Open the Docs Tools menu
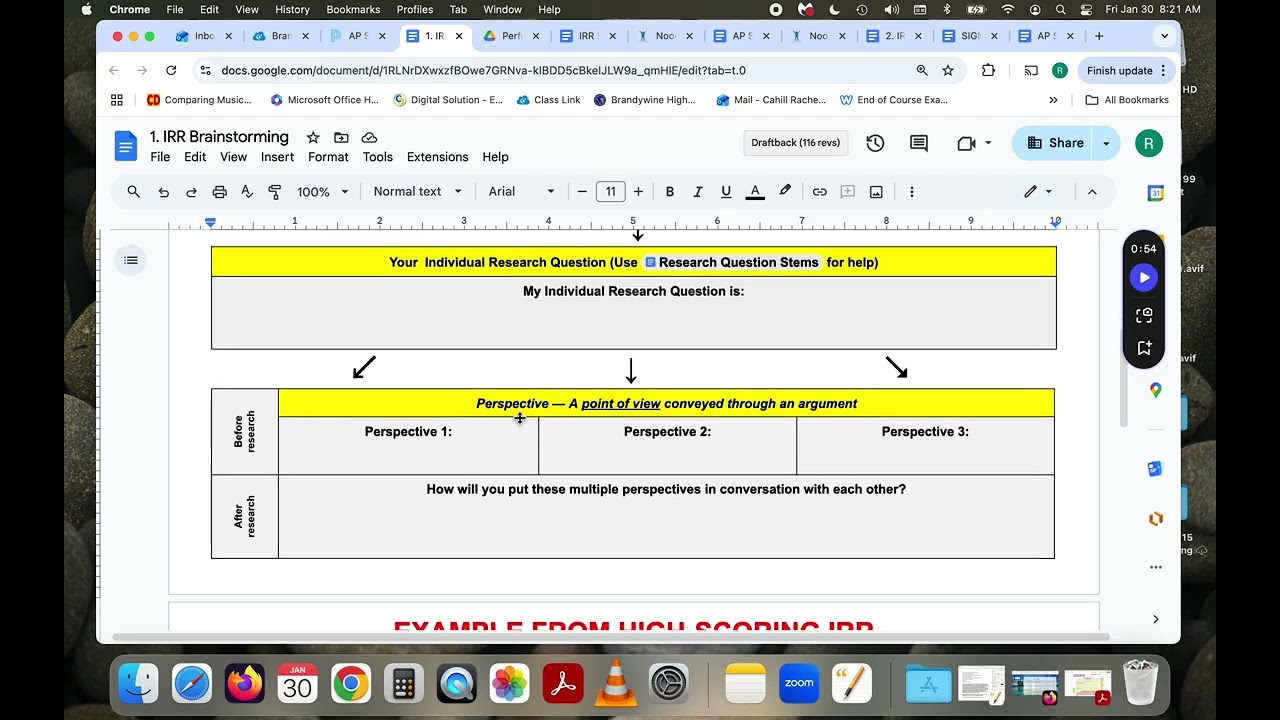Screen dimensions: 1280x720 tap(377, 157)
